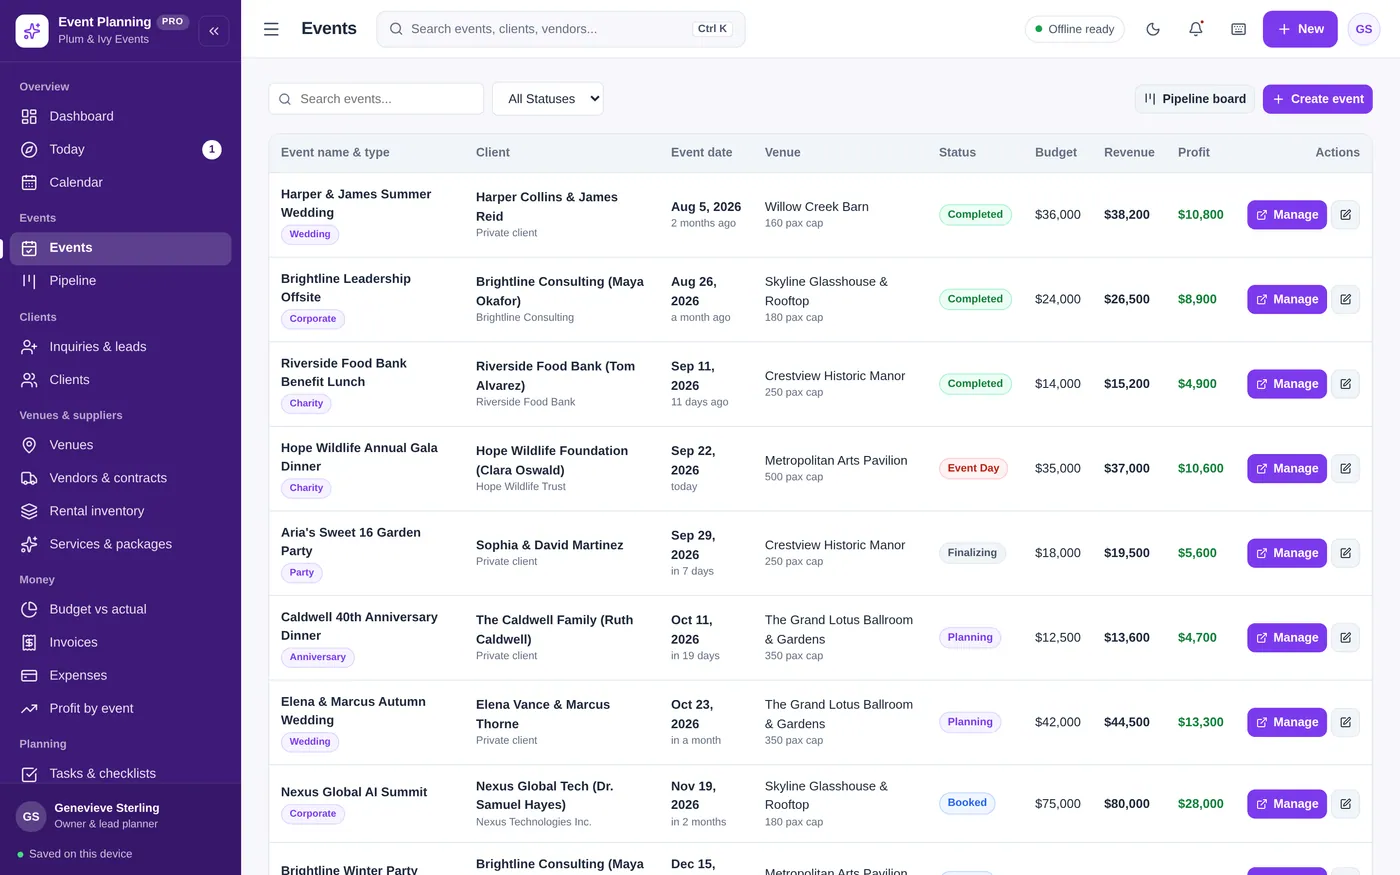Click the Venues map-pin icon
This screenshot has height=875, width=1400.
(29, 445)
